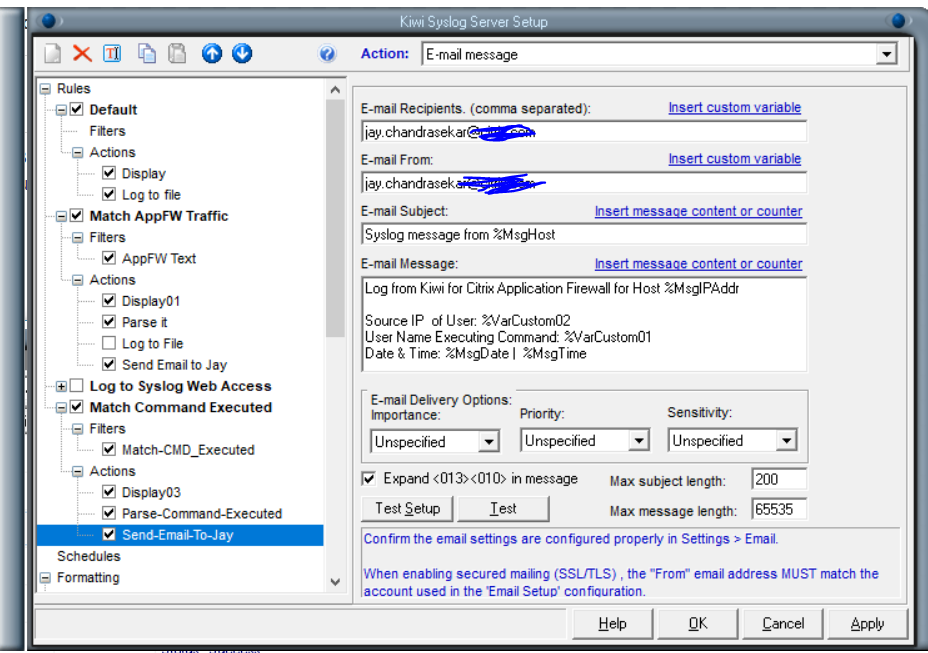Collapse the Rules root node
The width and height of the screenshot is (928, 653).
coord(45,89)
